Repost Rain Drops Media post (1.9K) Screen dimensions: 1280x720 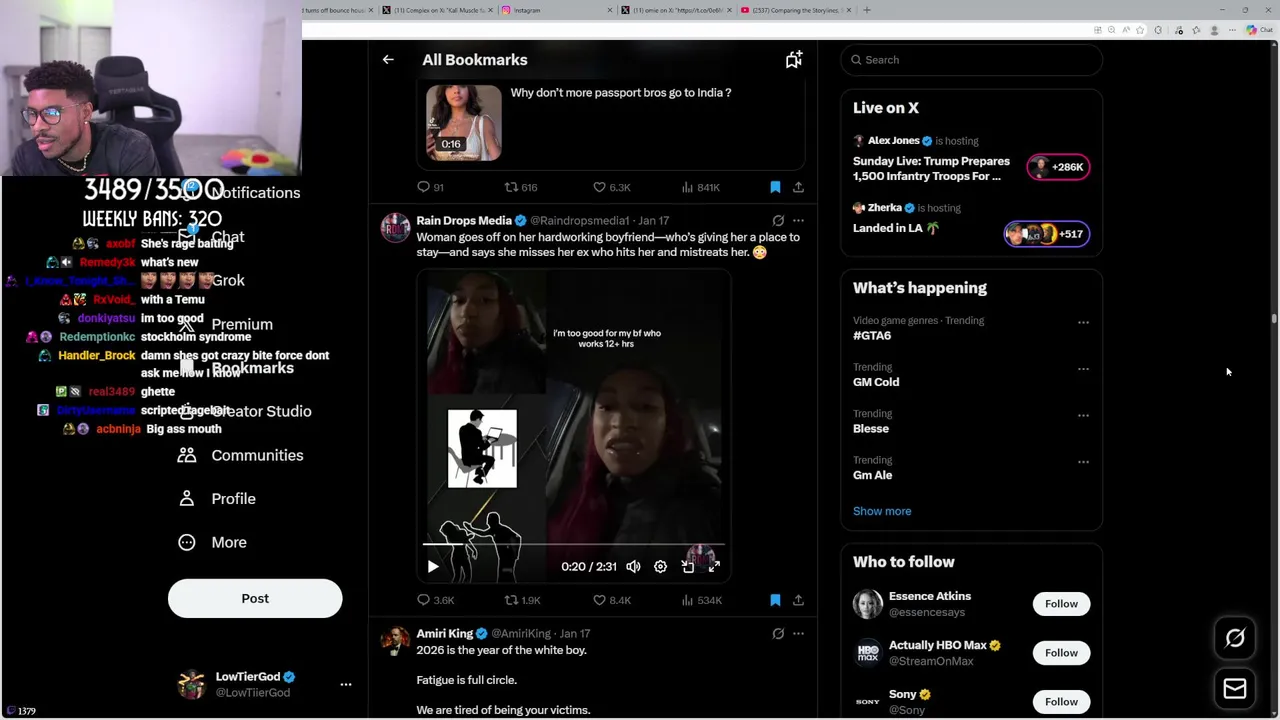pyautogui.click(x=522, y=600)
